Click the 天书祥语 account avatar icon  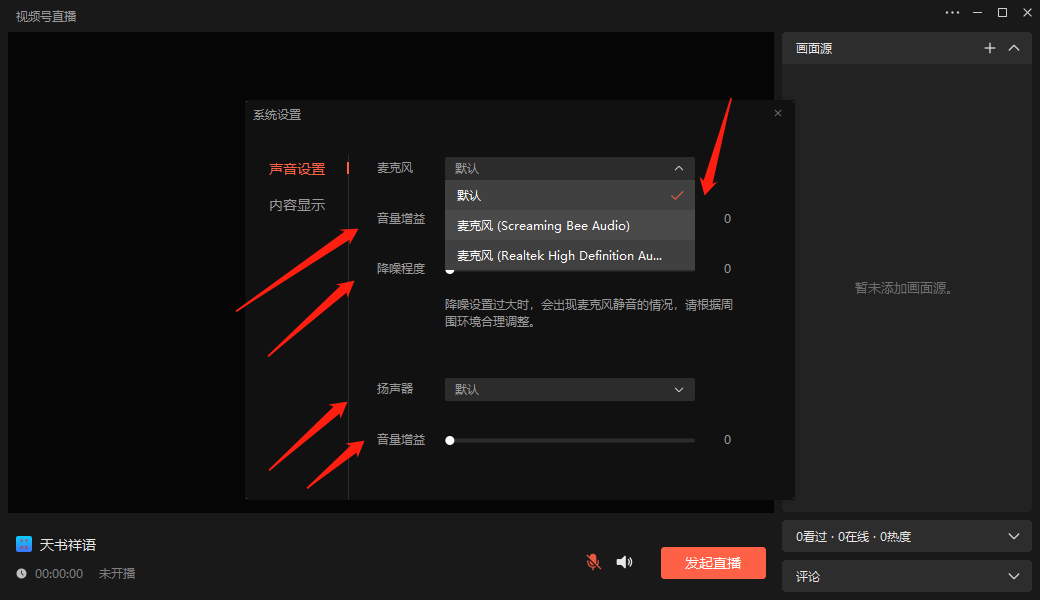click(x=24, y=544)
